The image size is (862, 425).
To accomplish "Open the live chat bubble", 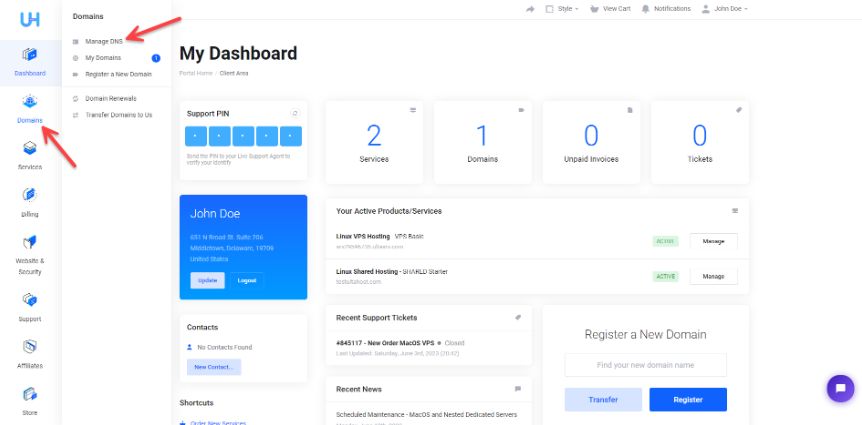I will [x=840, y=389].
